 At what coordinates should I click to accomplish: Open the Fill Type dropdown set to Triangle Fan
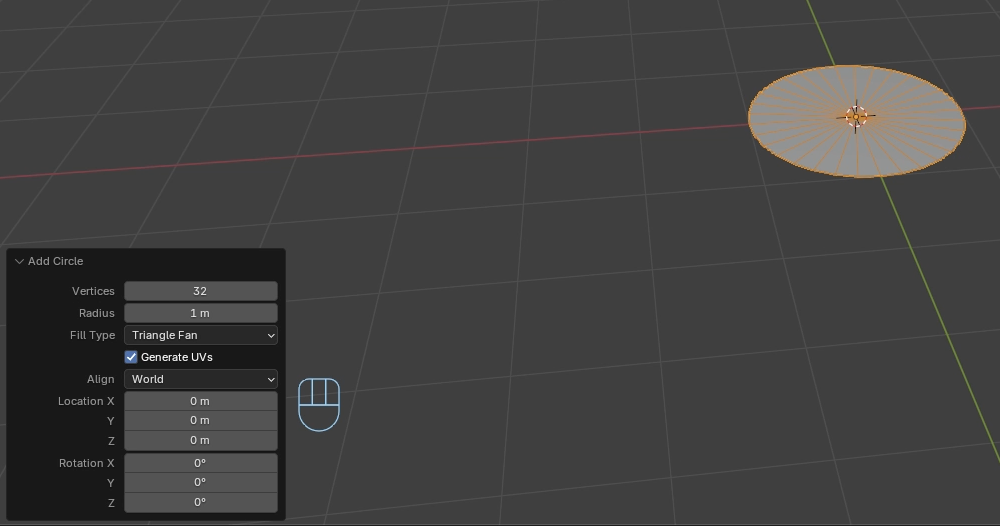tap(201, 335)
